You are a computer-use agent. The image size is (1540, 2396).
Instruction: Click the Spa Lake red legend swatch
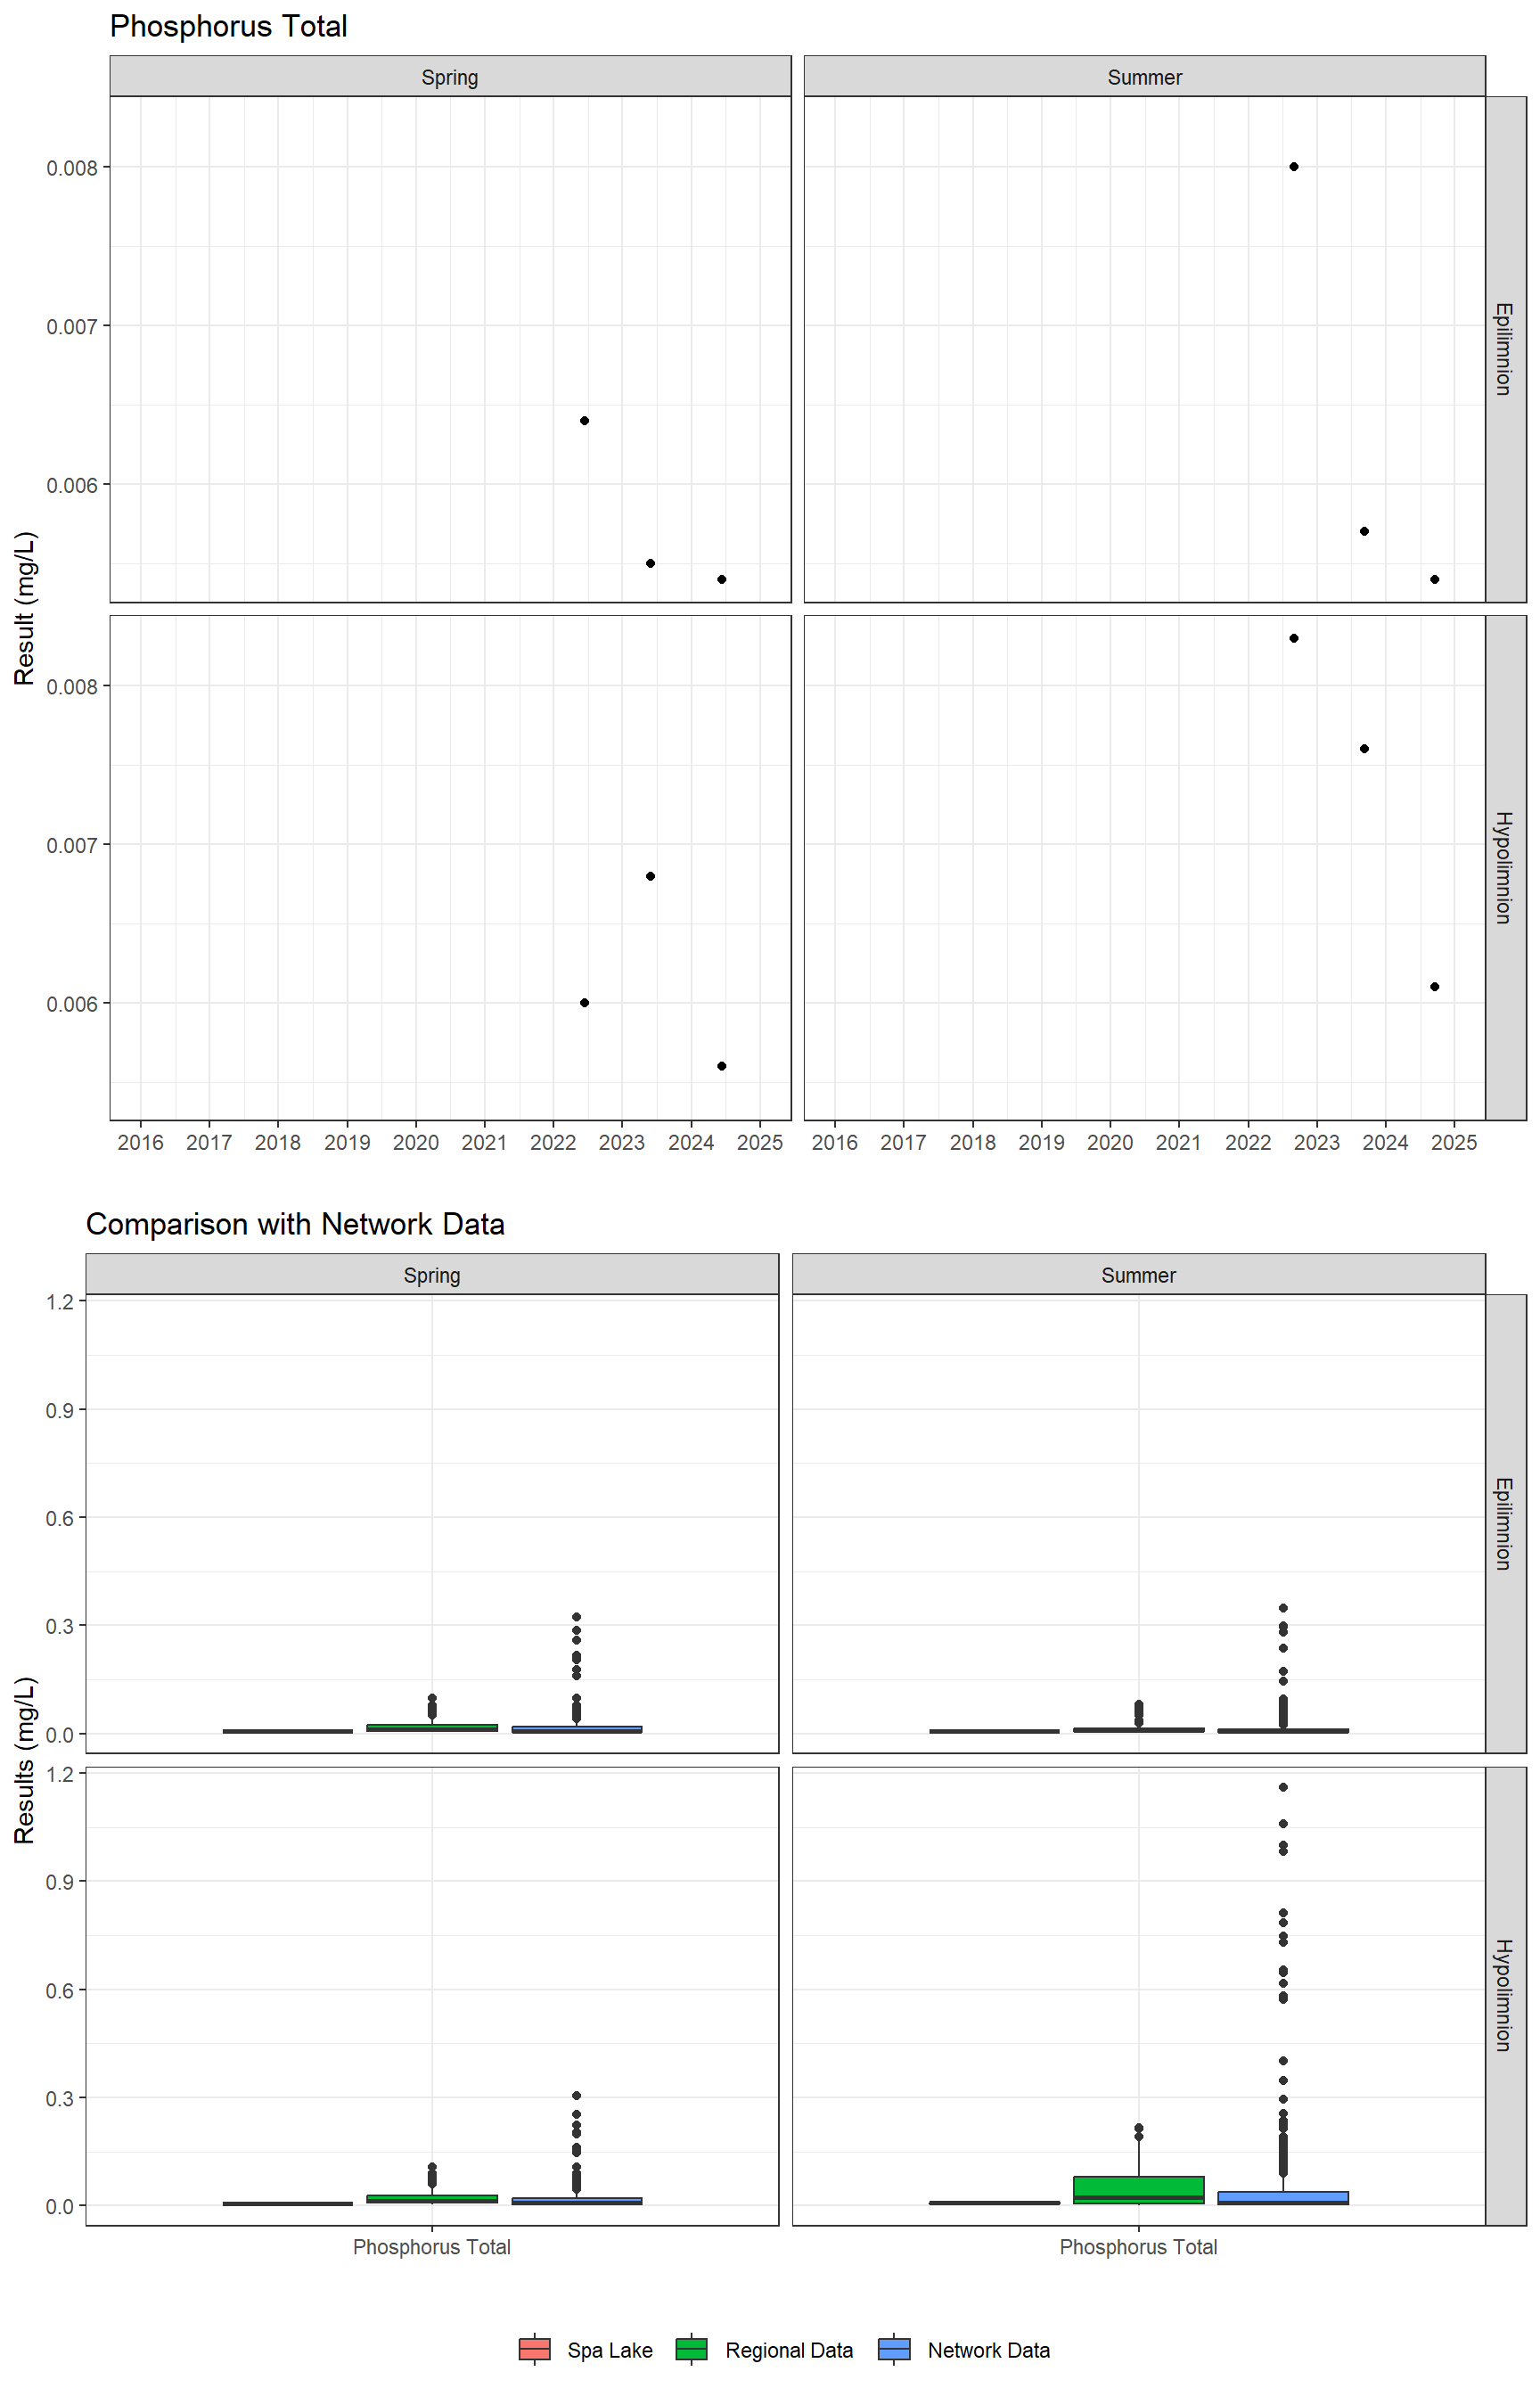click(x=535, y=2349)
